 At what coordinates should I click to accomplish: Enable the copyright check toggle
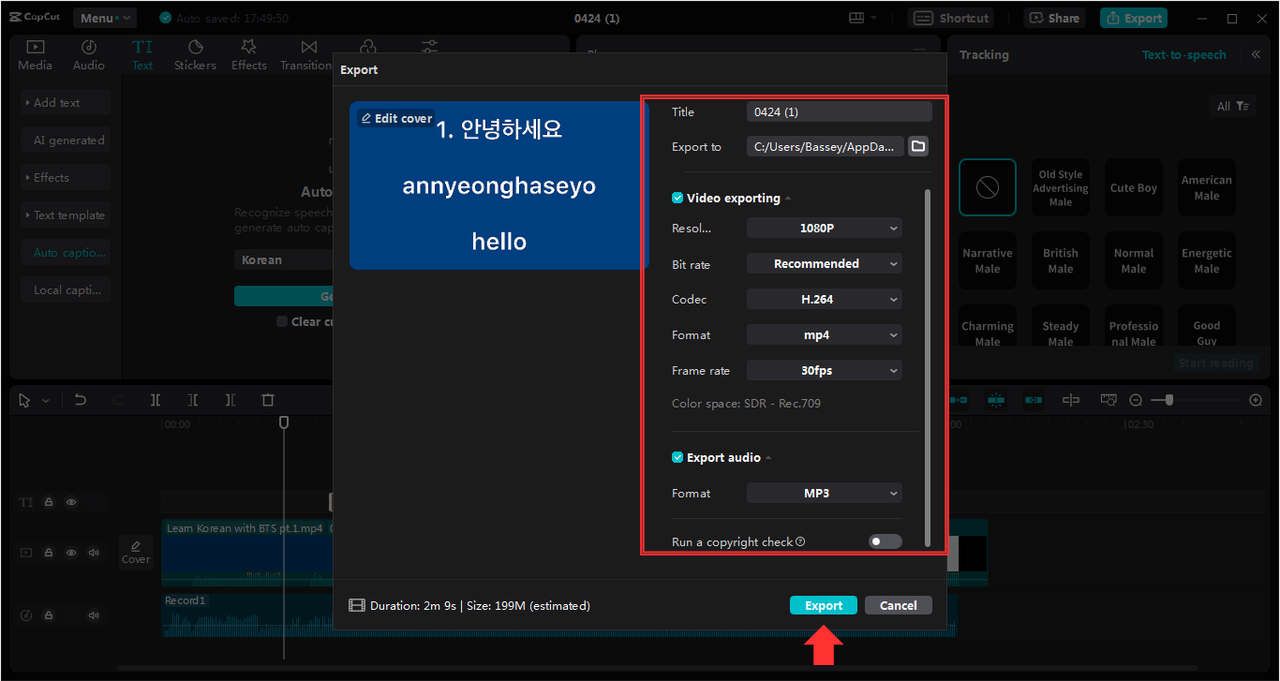coord(885,541)
